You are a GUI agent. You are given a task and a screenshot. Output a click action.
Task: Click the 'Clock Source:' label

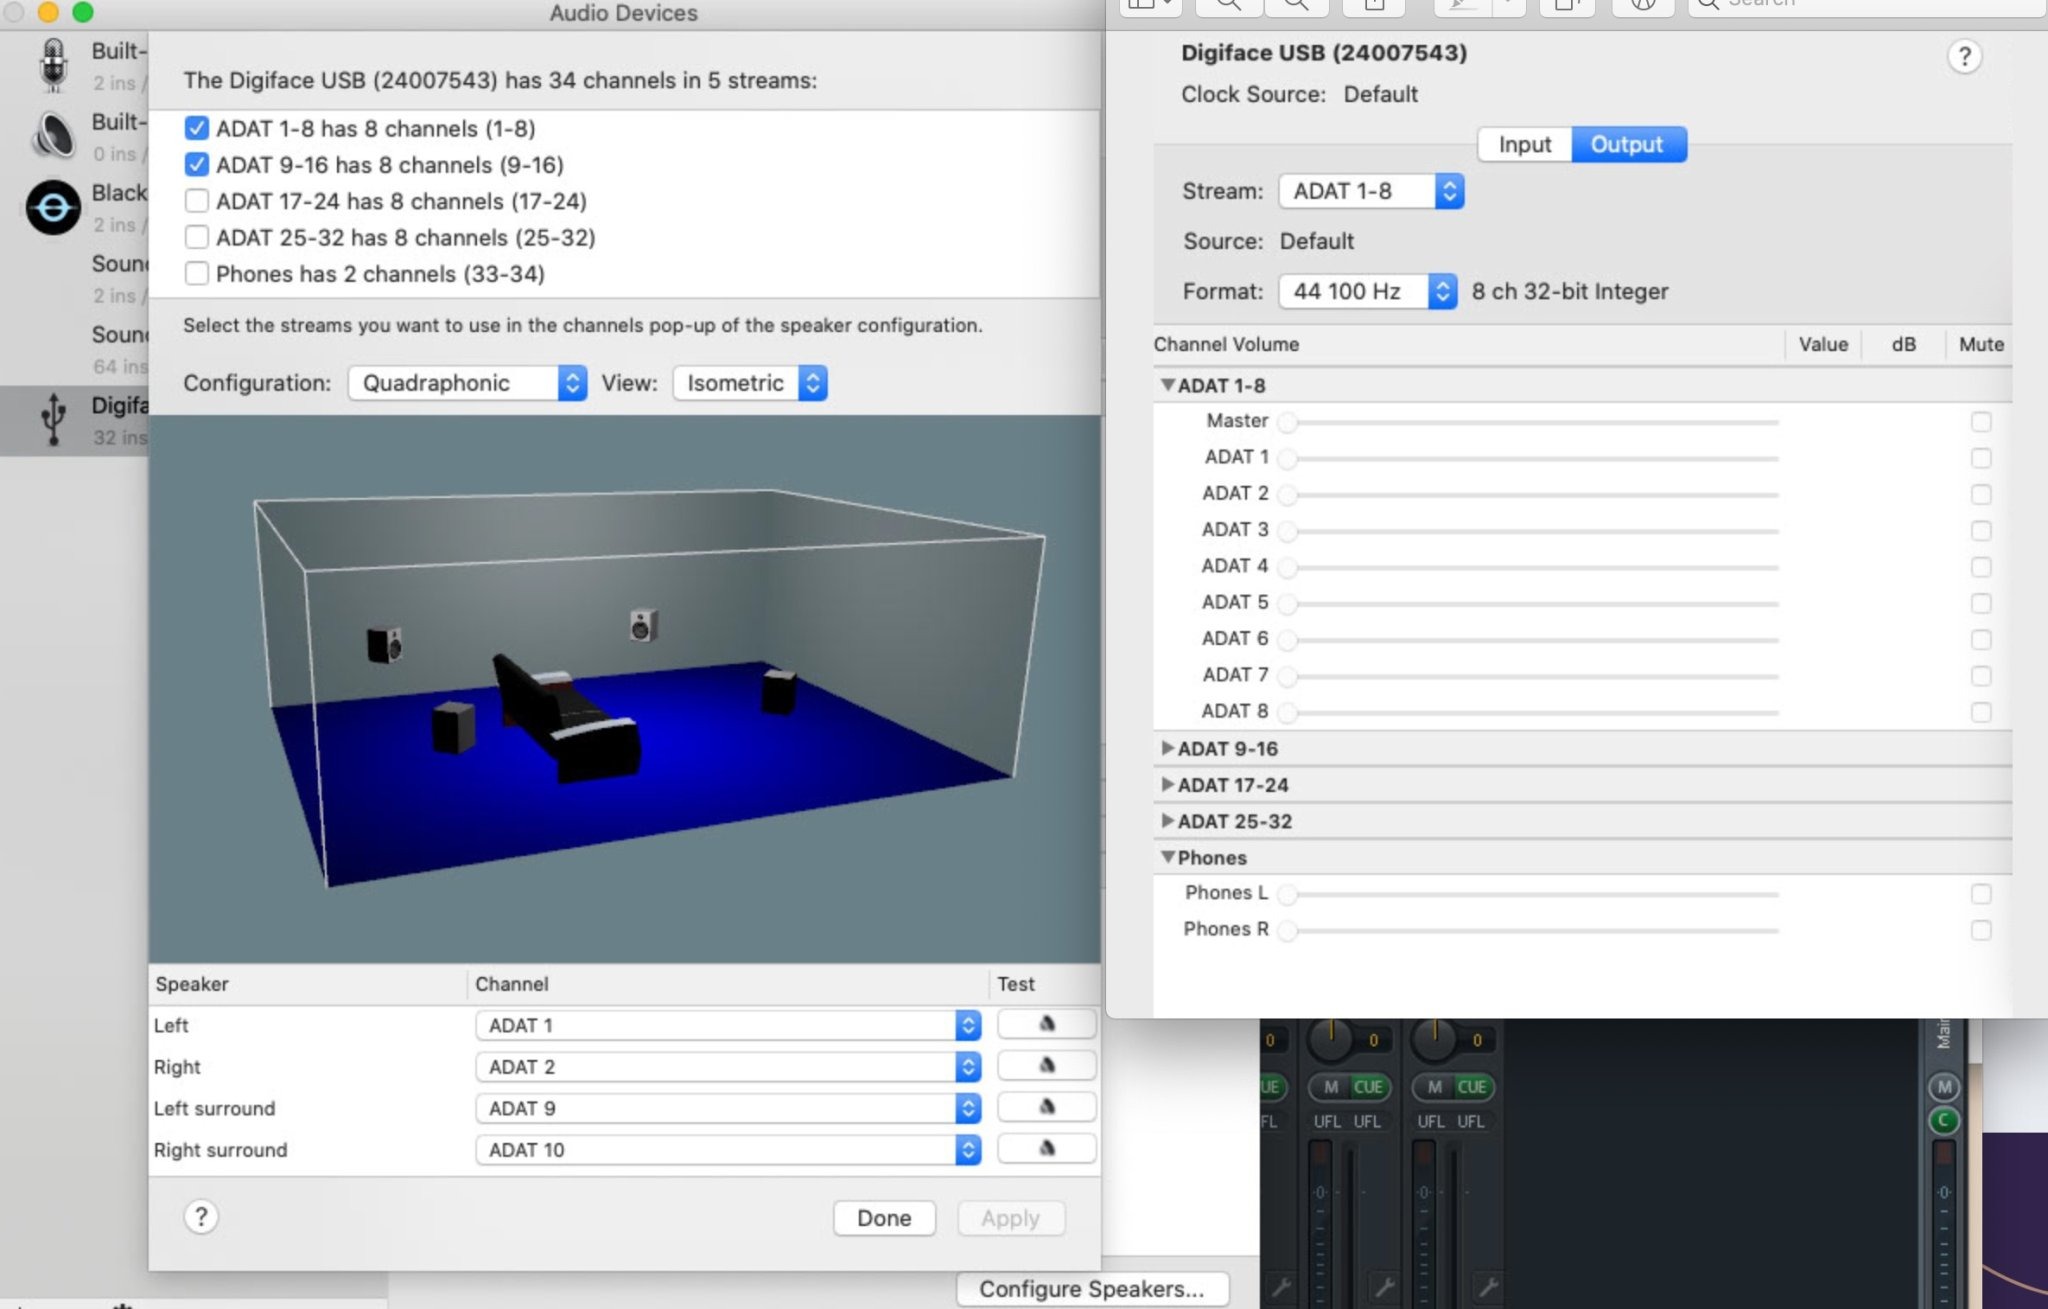tap(1253, 94)
